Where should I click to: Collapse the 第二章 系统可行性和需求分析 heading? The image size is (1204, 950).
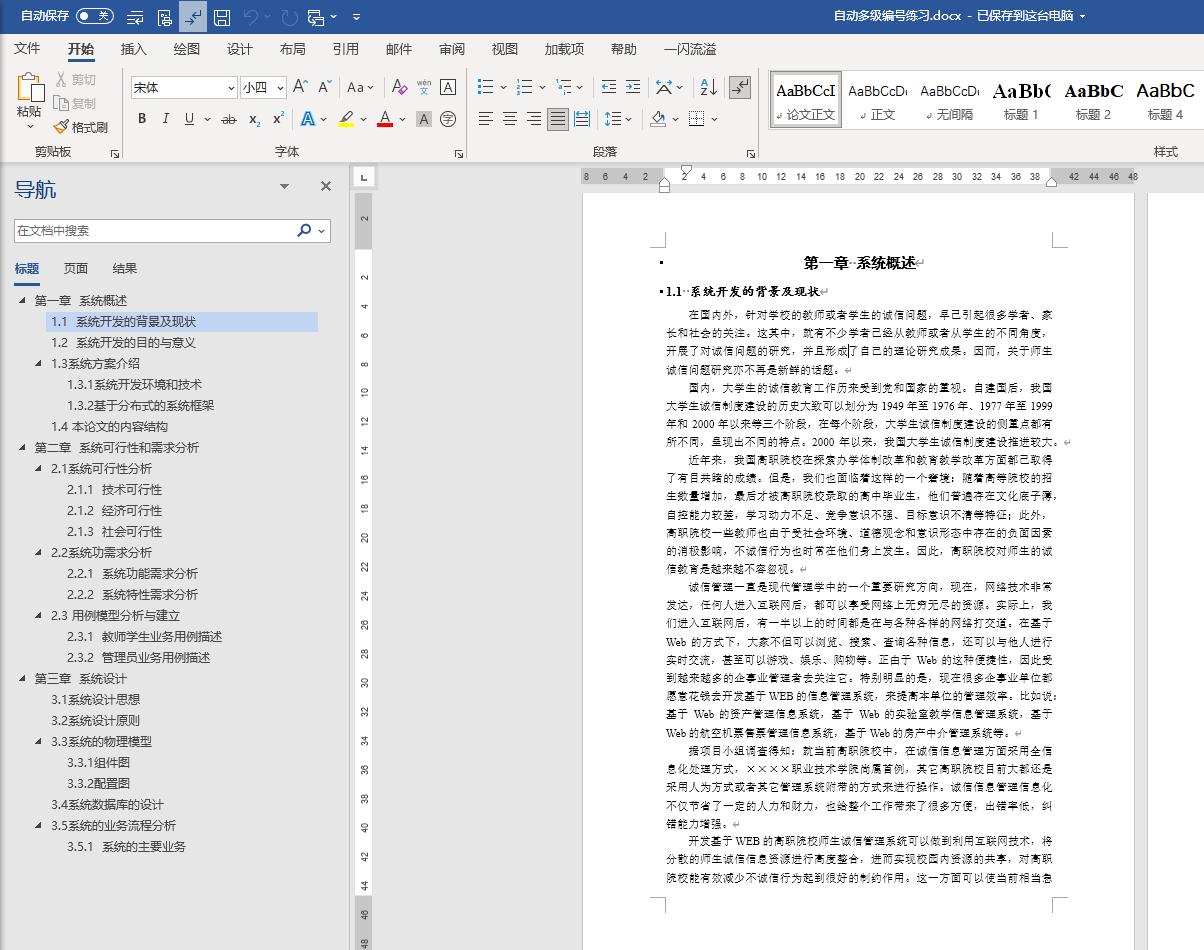[x=23, y=447]
